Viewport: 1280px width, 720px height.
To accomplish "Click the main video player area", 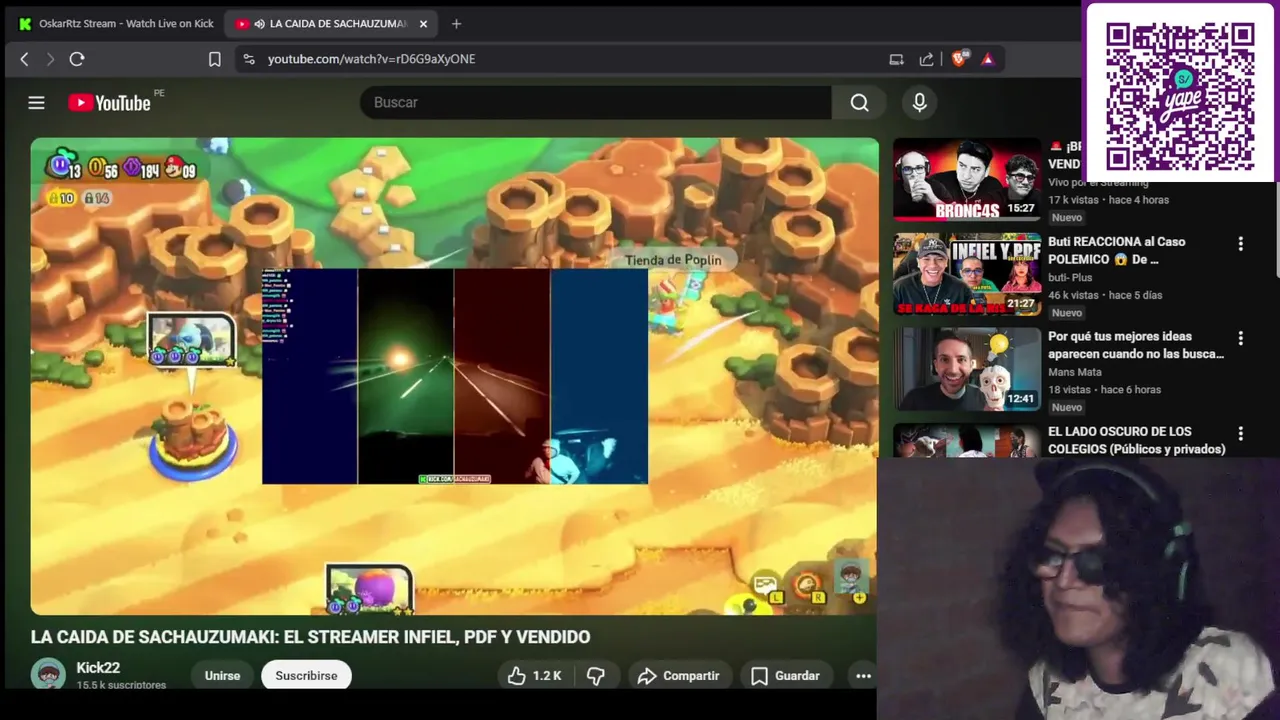I will (x=455, y=376).
